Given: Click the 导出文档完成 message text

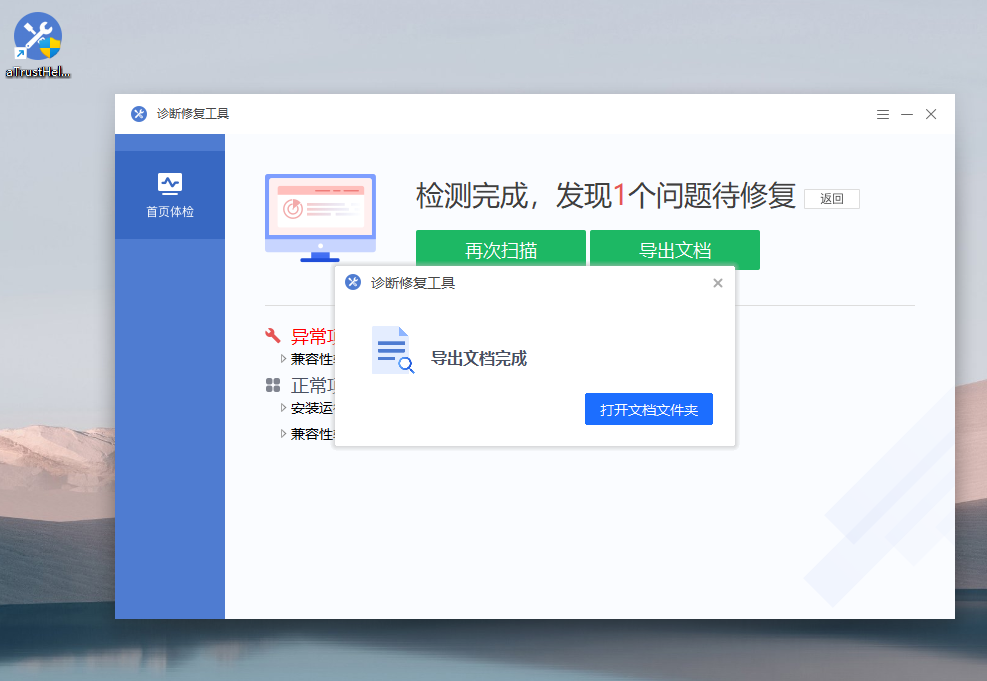Looking at the screenshot, I should 478,359.
